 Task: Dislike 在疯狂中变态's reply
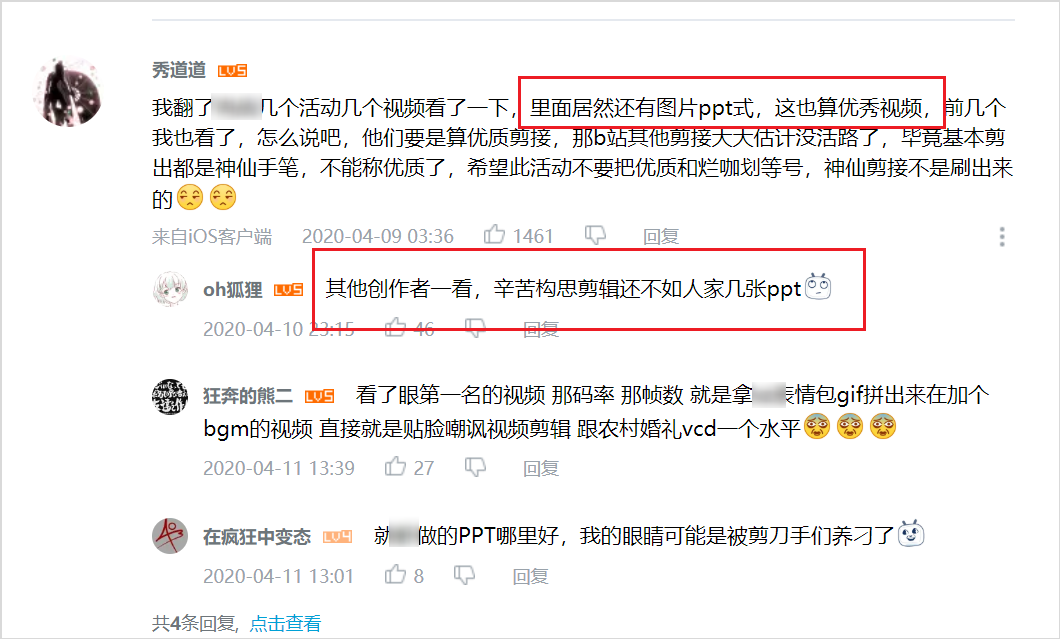coord(464,575)
